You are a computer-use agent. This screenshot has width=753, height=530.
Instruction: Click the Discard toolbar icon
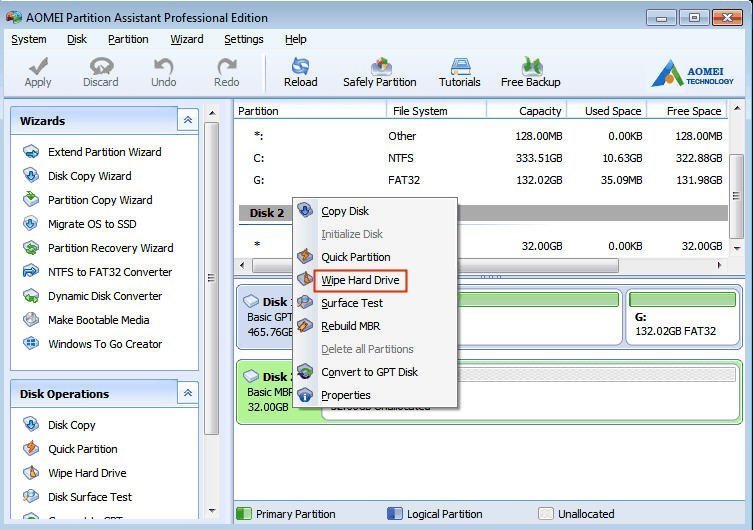click(101, 66)
